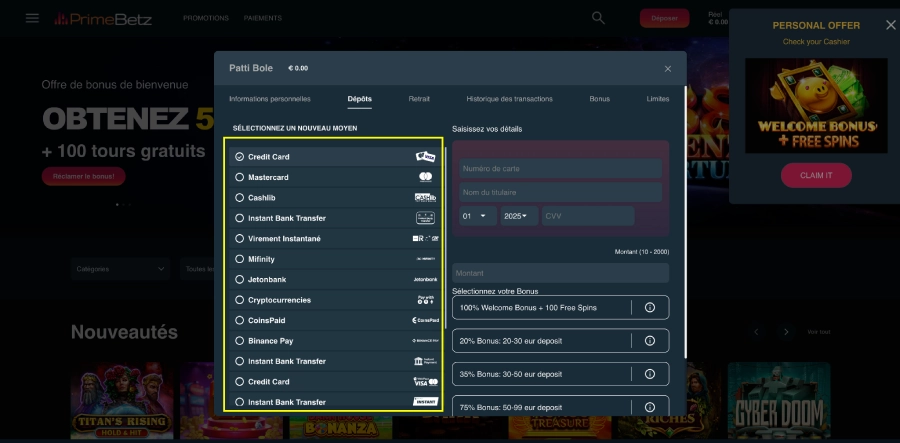Click the CLAIM IT button
Viewport: 900px width, 443px height.
[816, 175]
